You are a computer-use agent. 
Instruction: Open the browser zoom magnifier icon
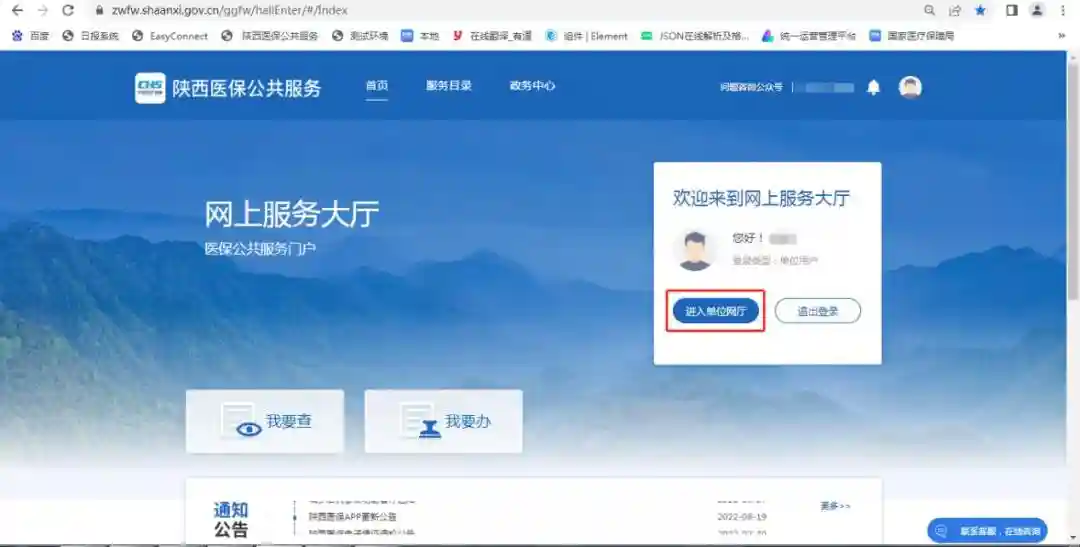point(929,10)
